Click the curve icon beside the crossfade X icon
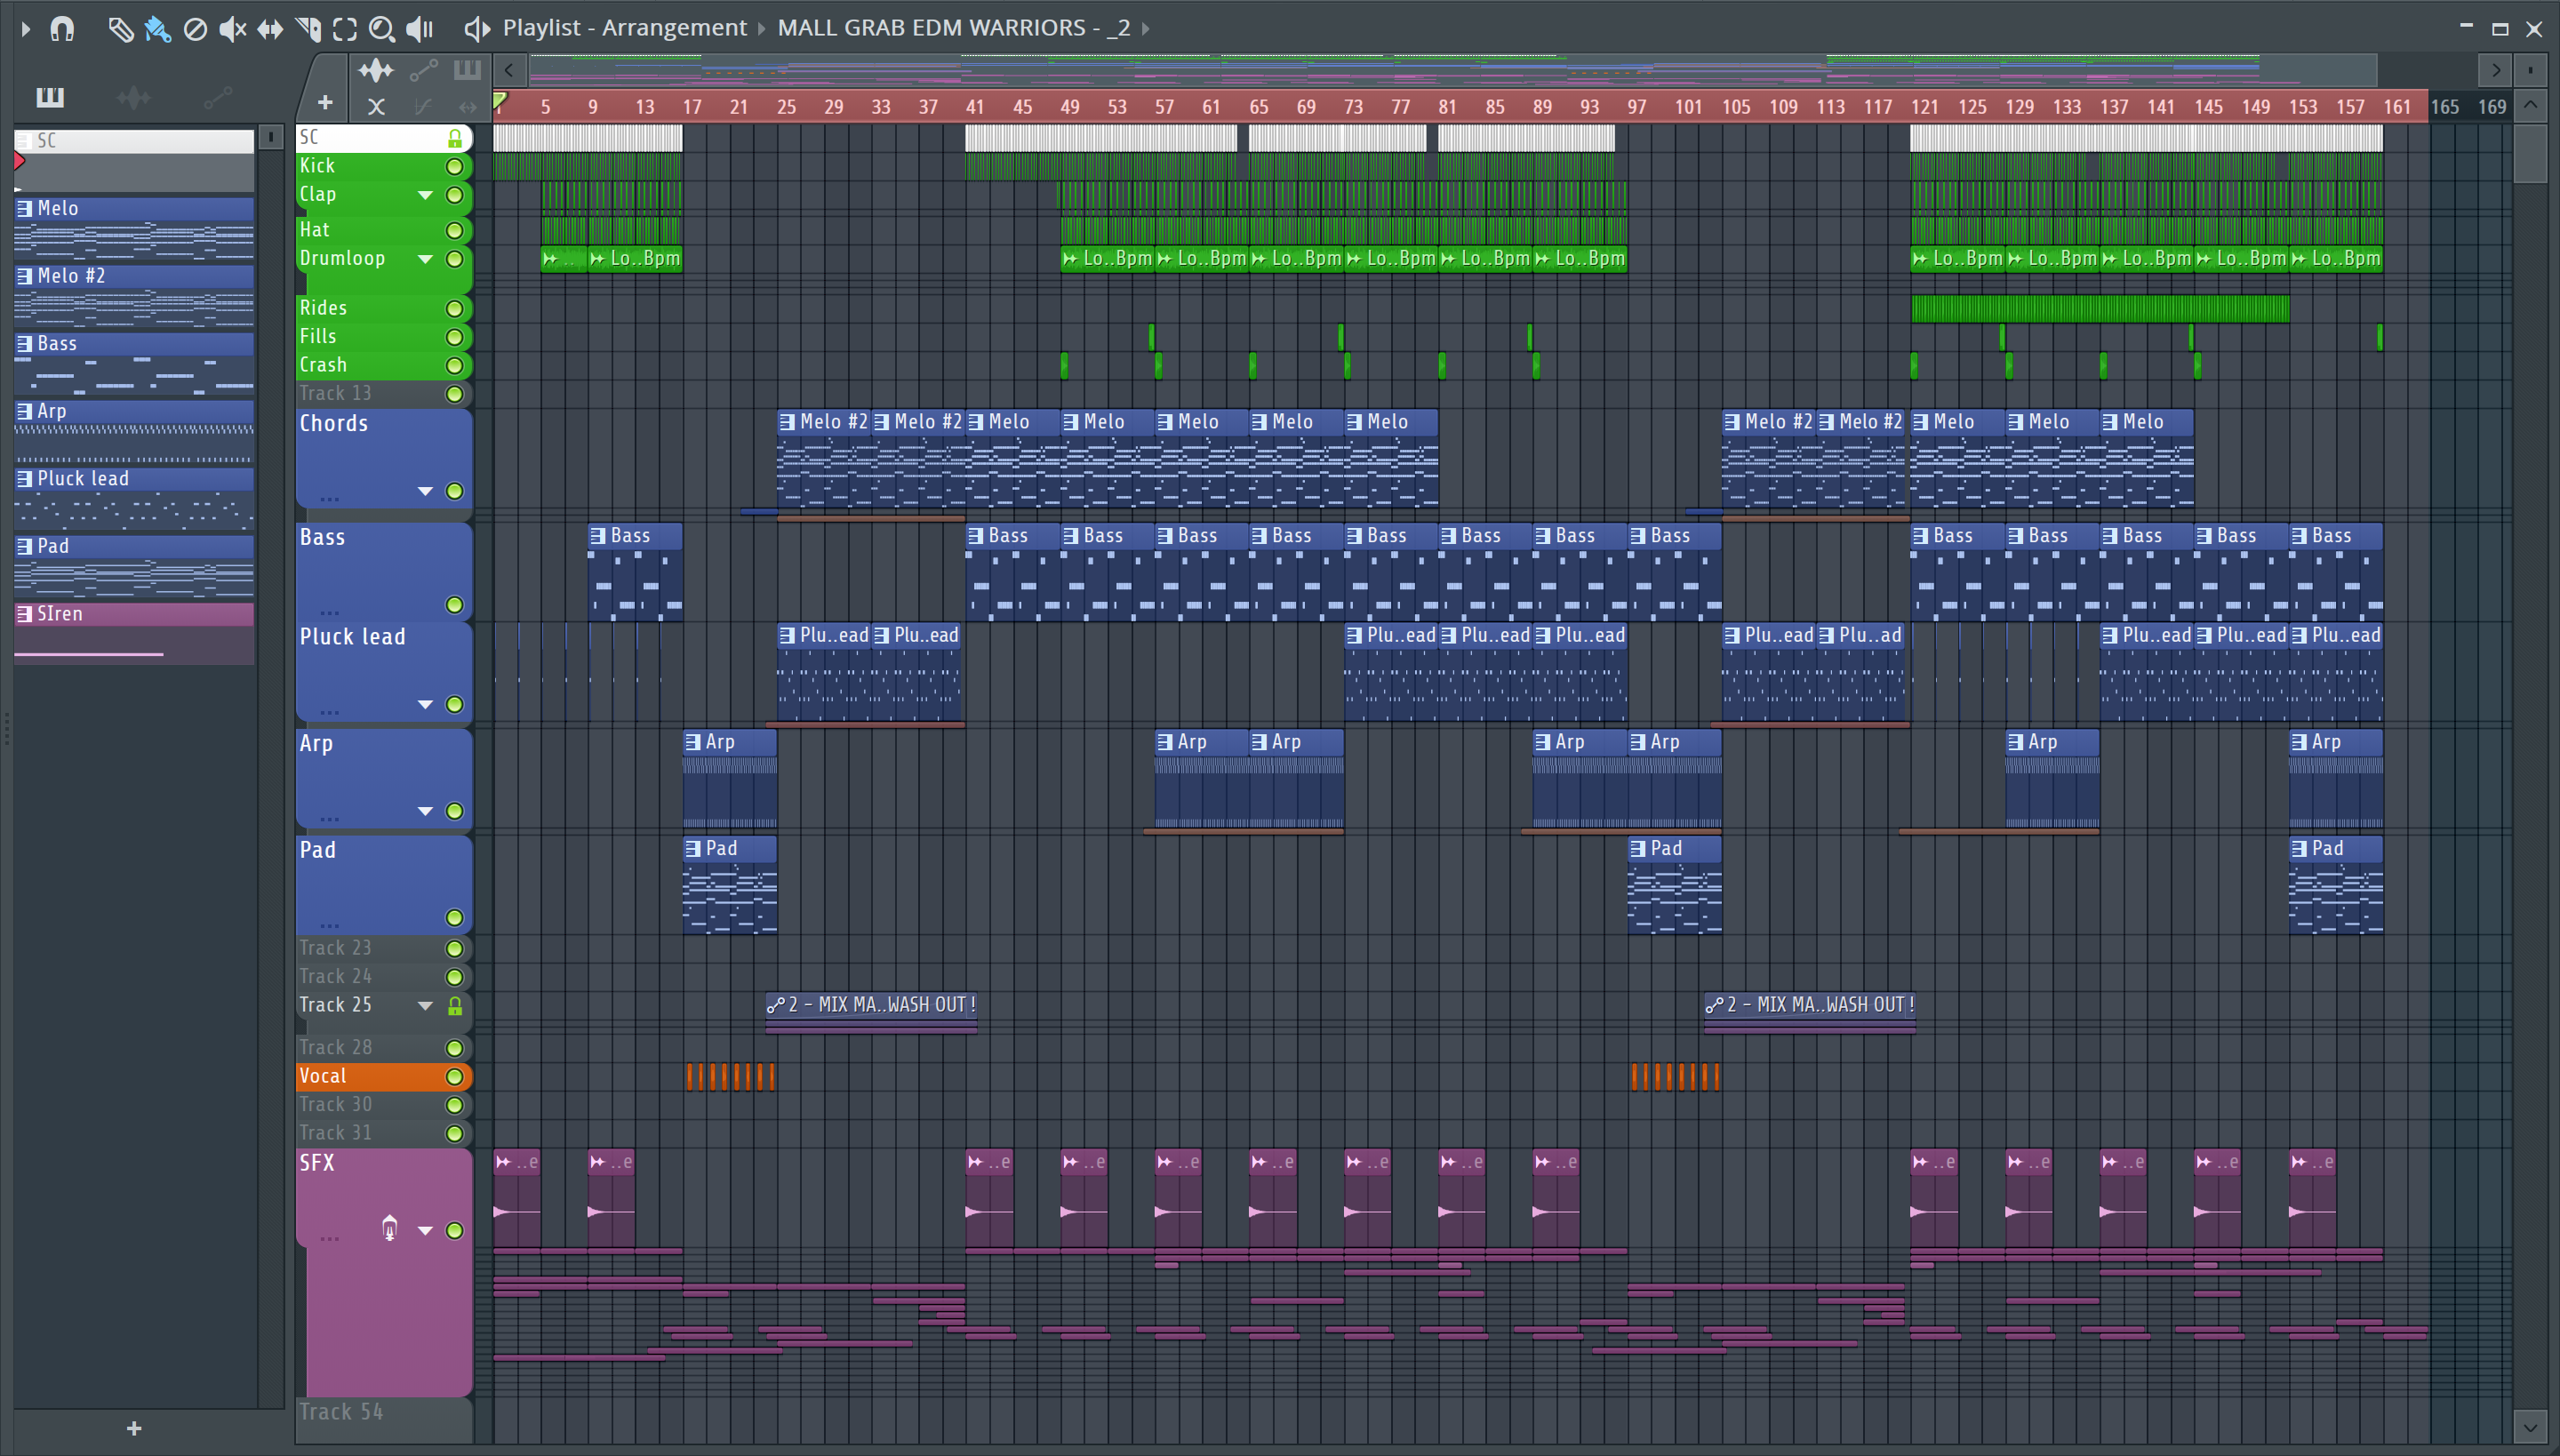Viewport: 2560px width, 1456px height. click(424, 106)
